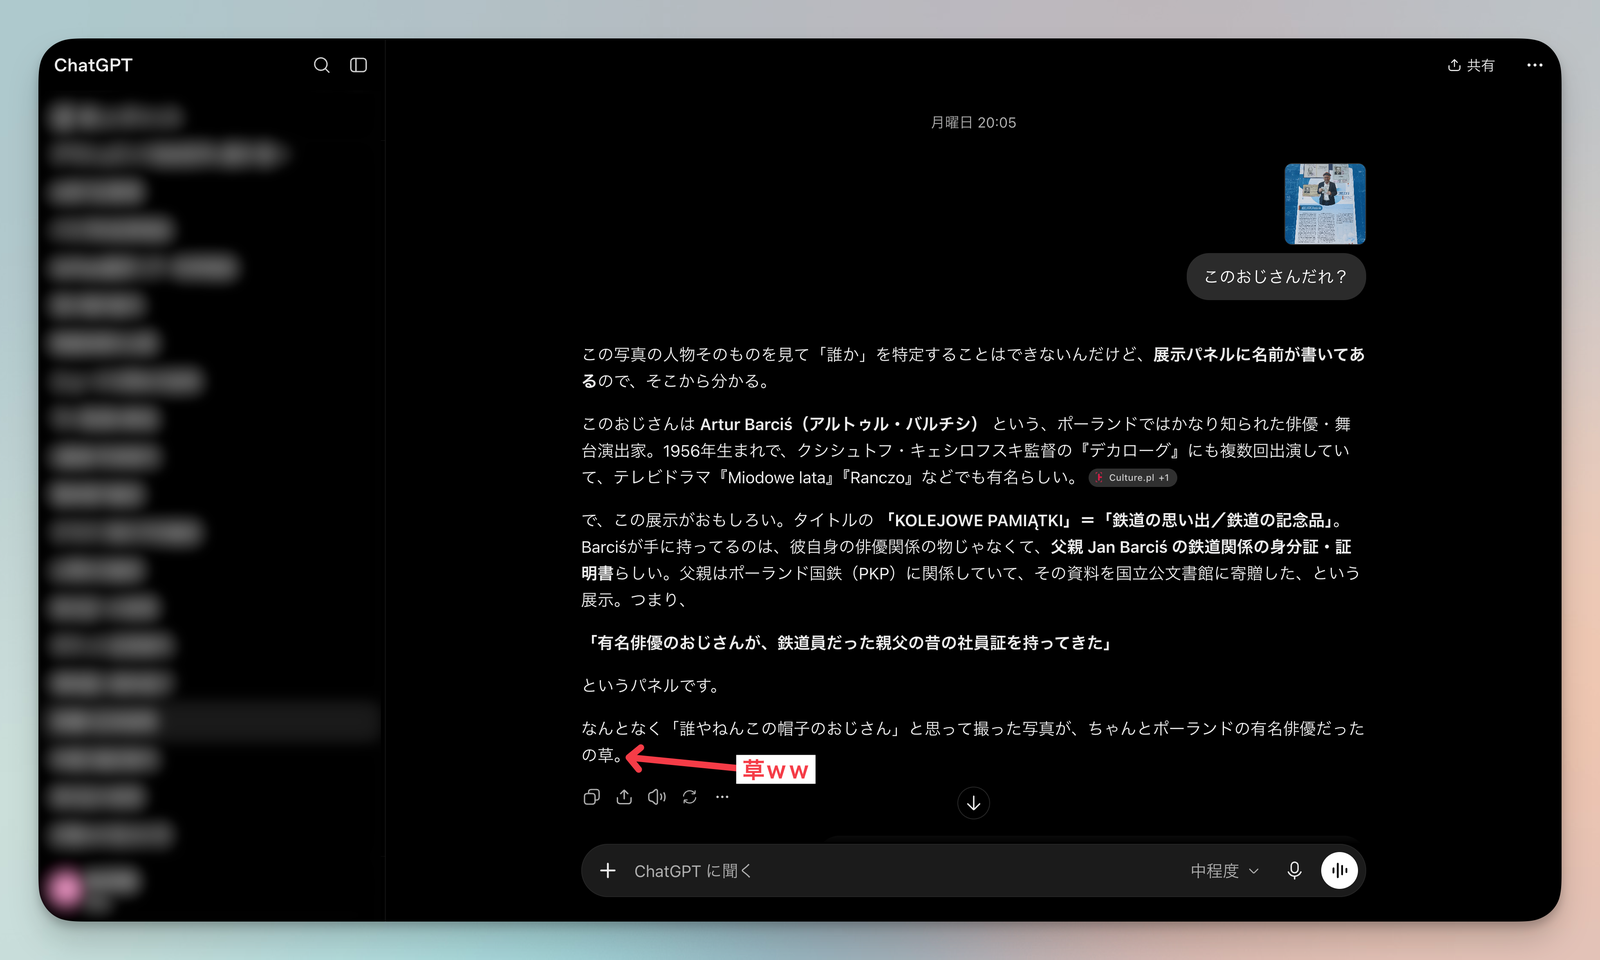The width and height of the screenshot is (1600, 960).
Task: Start dictation with microphone icon
Action: (1294, 871)
